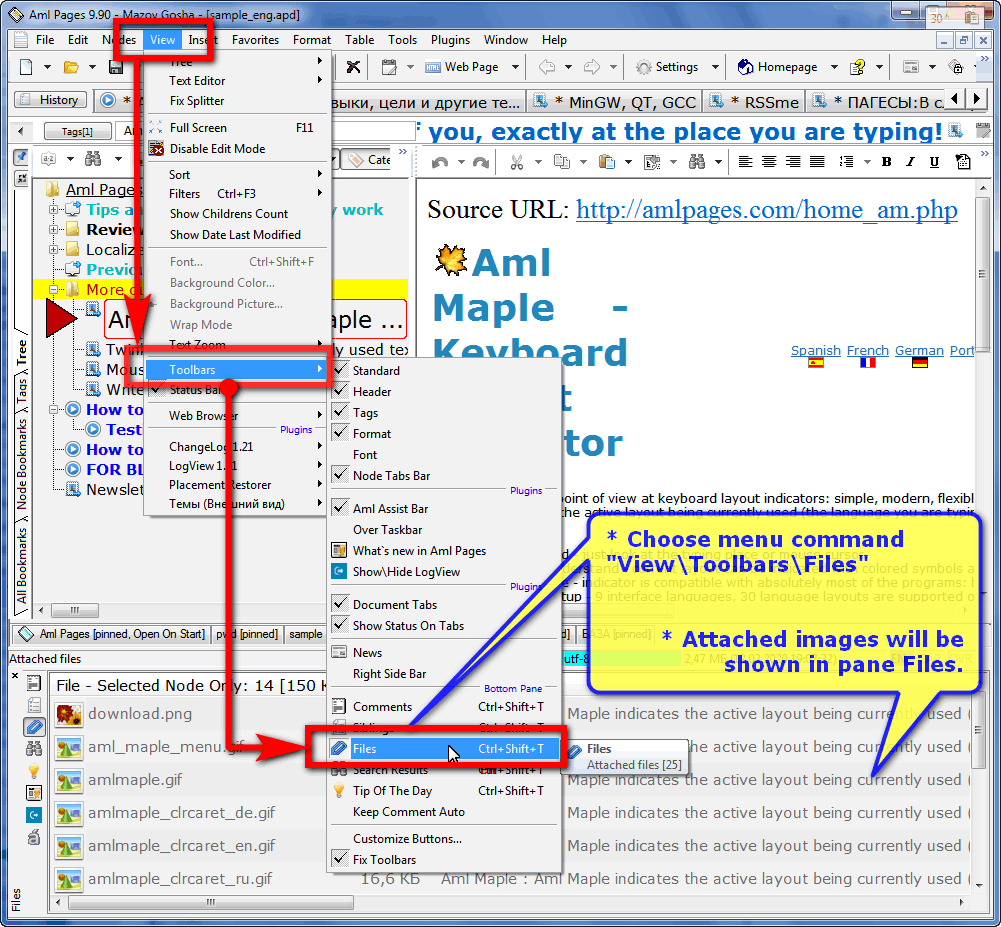This screenshot has width=1001, height=927.
Task: Redo the edit in editor toolbar
Action: click(x=481, y=162)
